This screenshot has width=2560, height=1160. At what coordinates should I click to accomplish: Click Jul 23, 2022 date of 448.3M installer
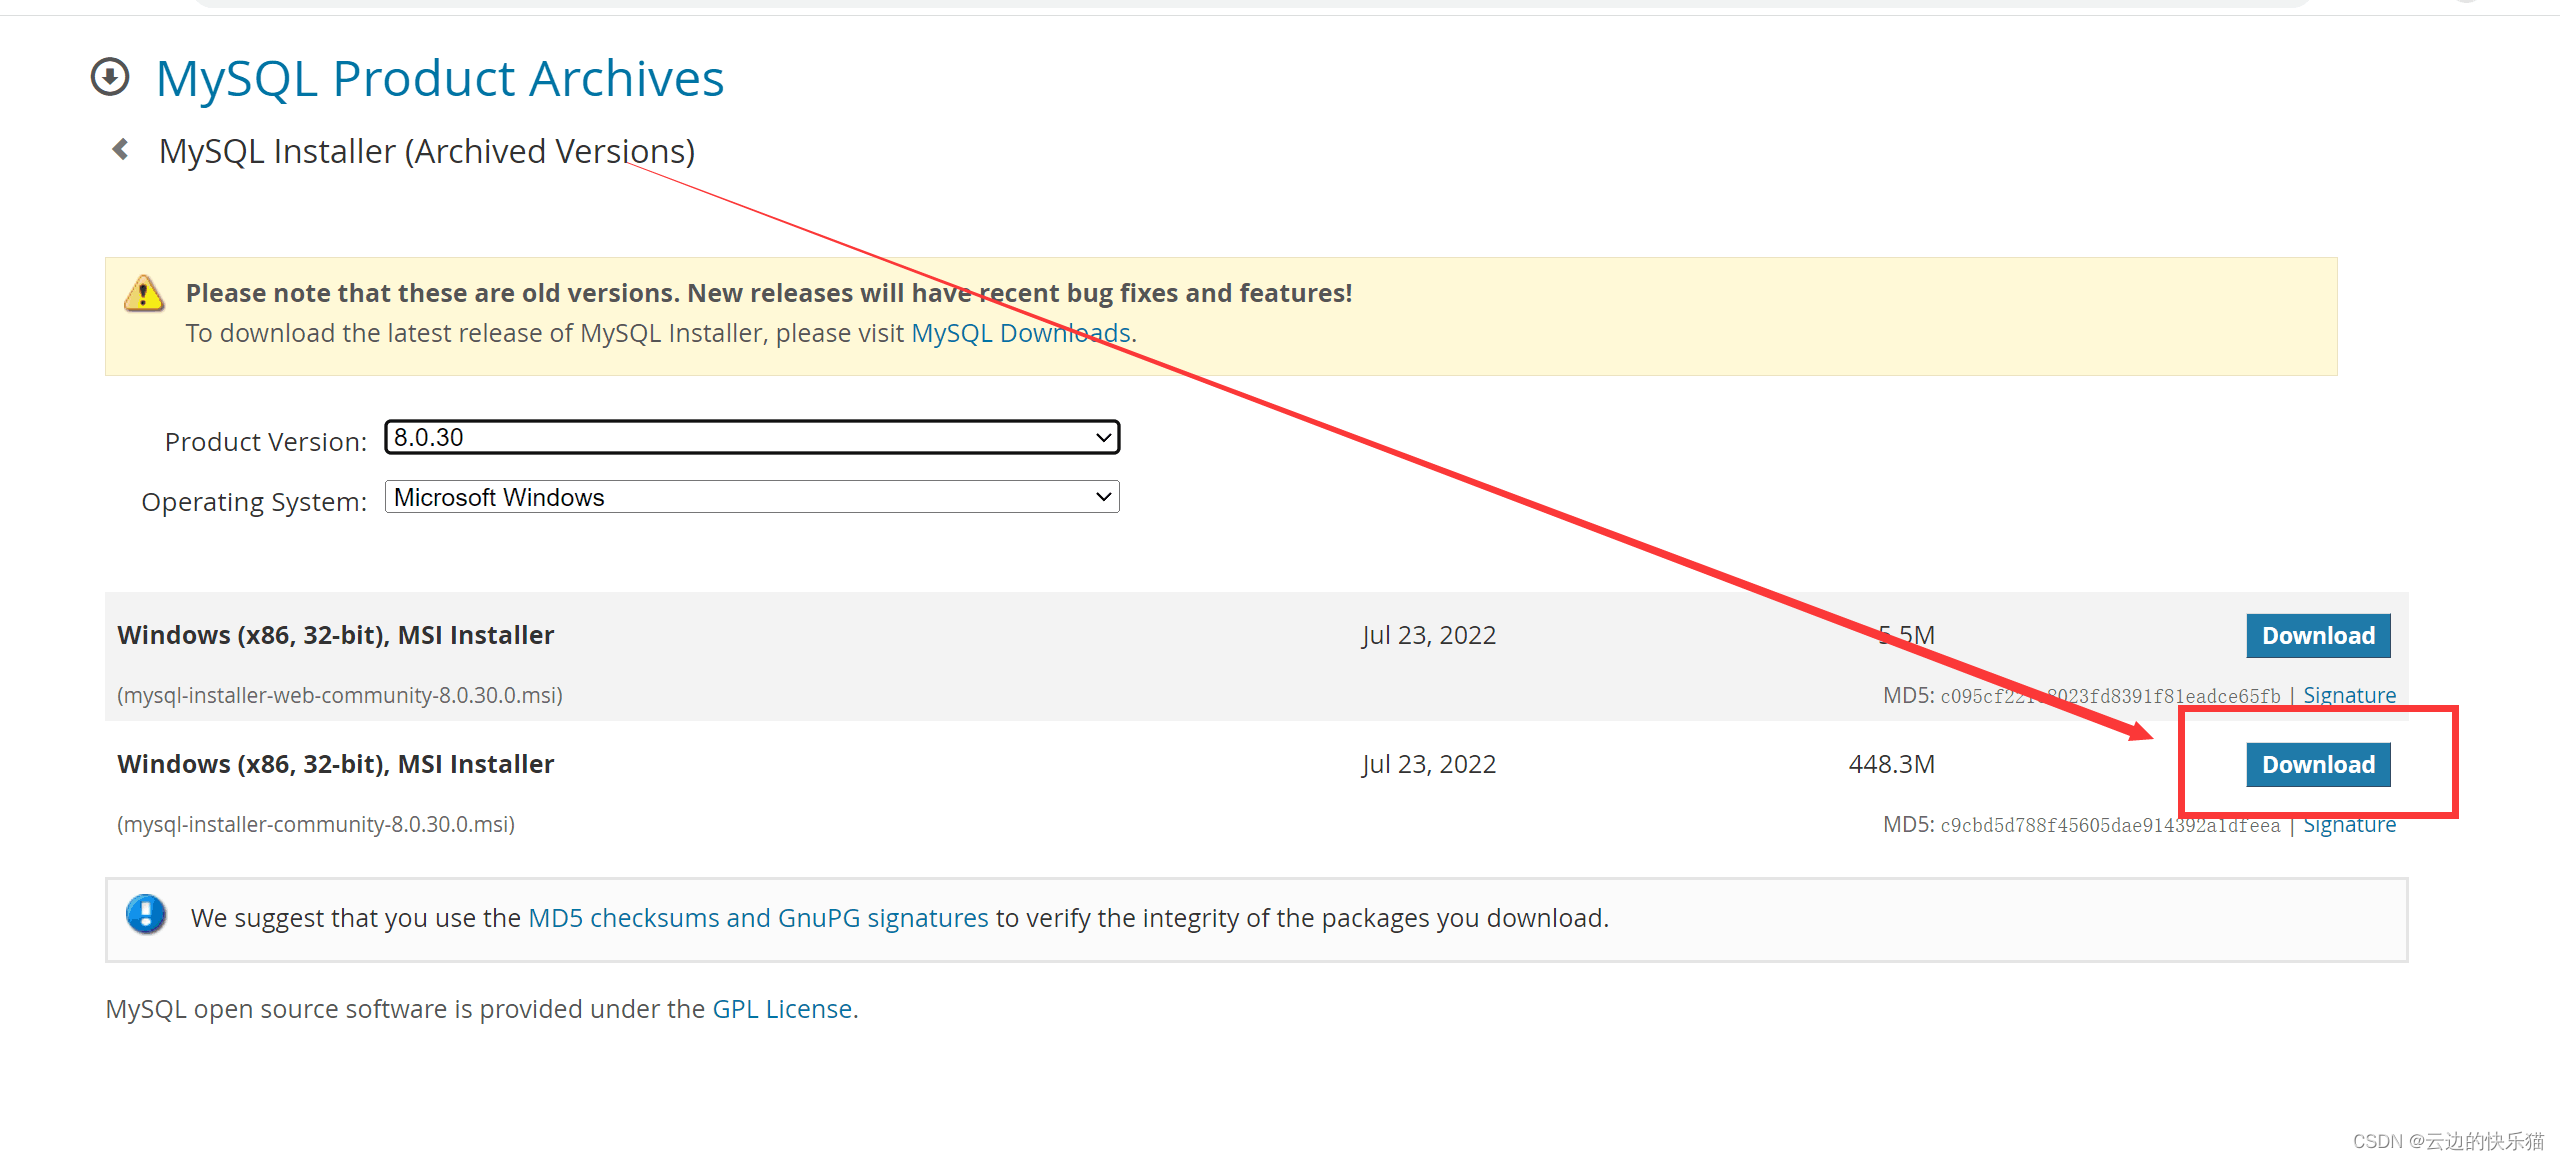(x=1429, y=764)
